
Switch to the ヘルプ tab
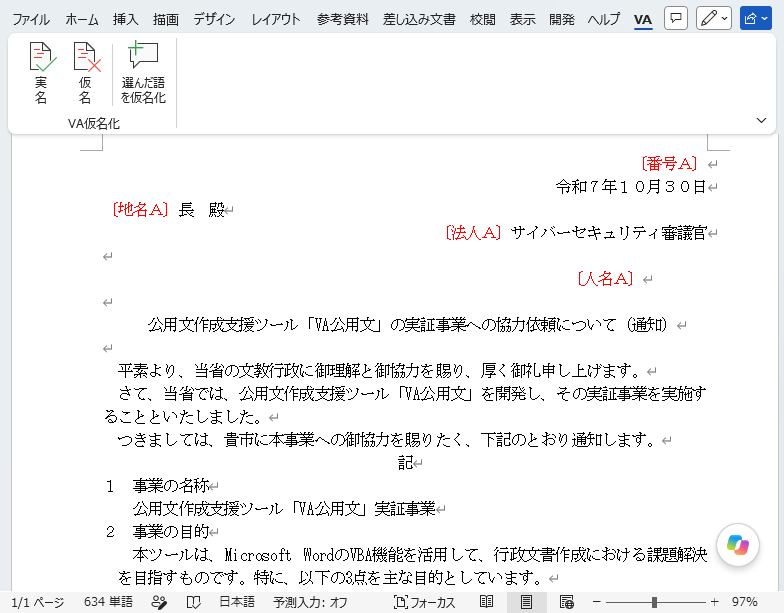pyautogui.click(x=604, y=20)
